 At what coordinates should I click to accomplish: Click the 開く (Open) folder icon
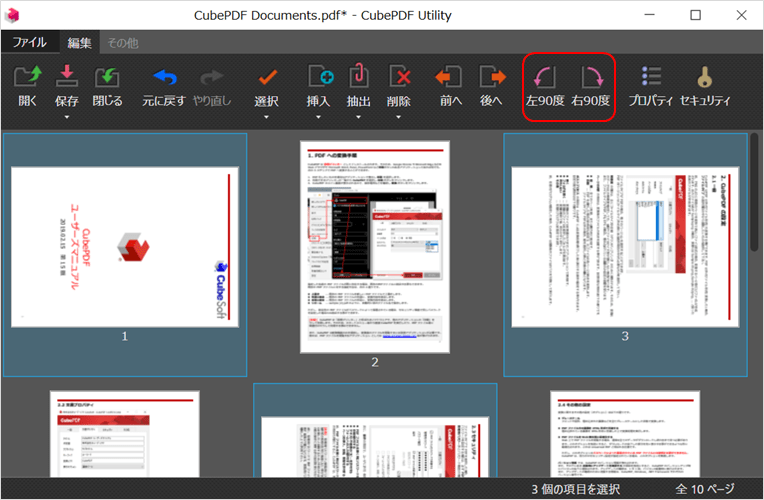[27, 77]
